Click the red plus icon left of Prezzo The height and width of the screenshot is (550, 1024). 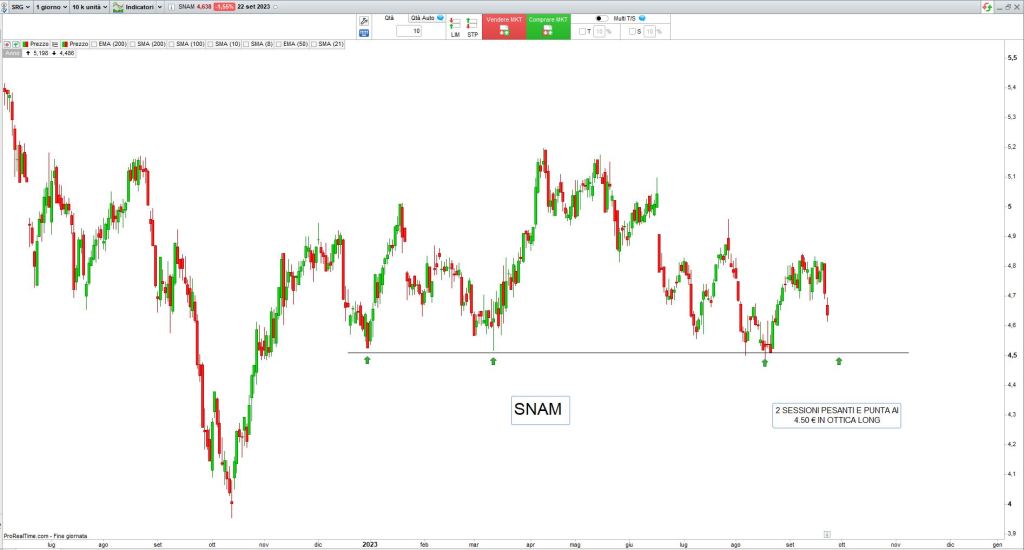click(x=7, y=44)
